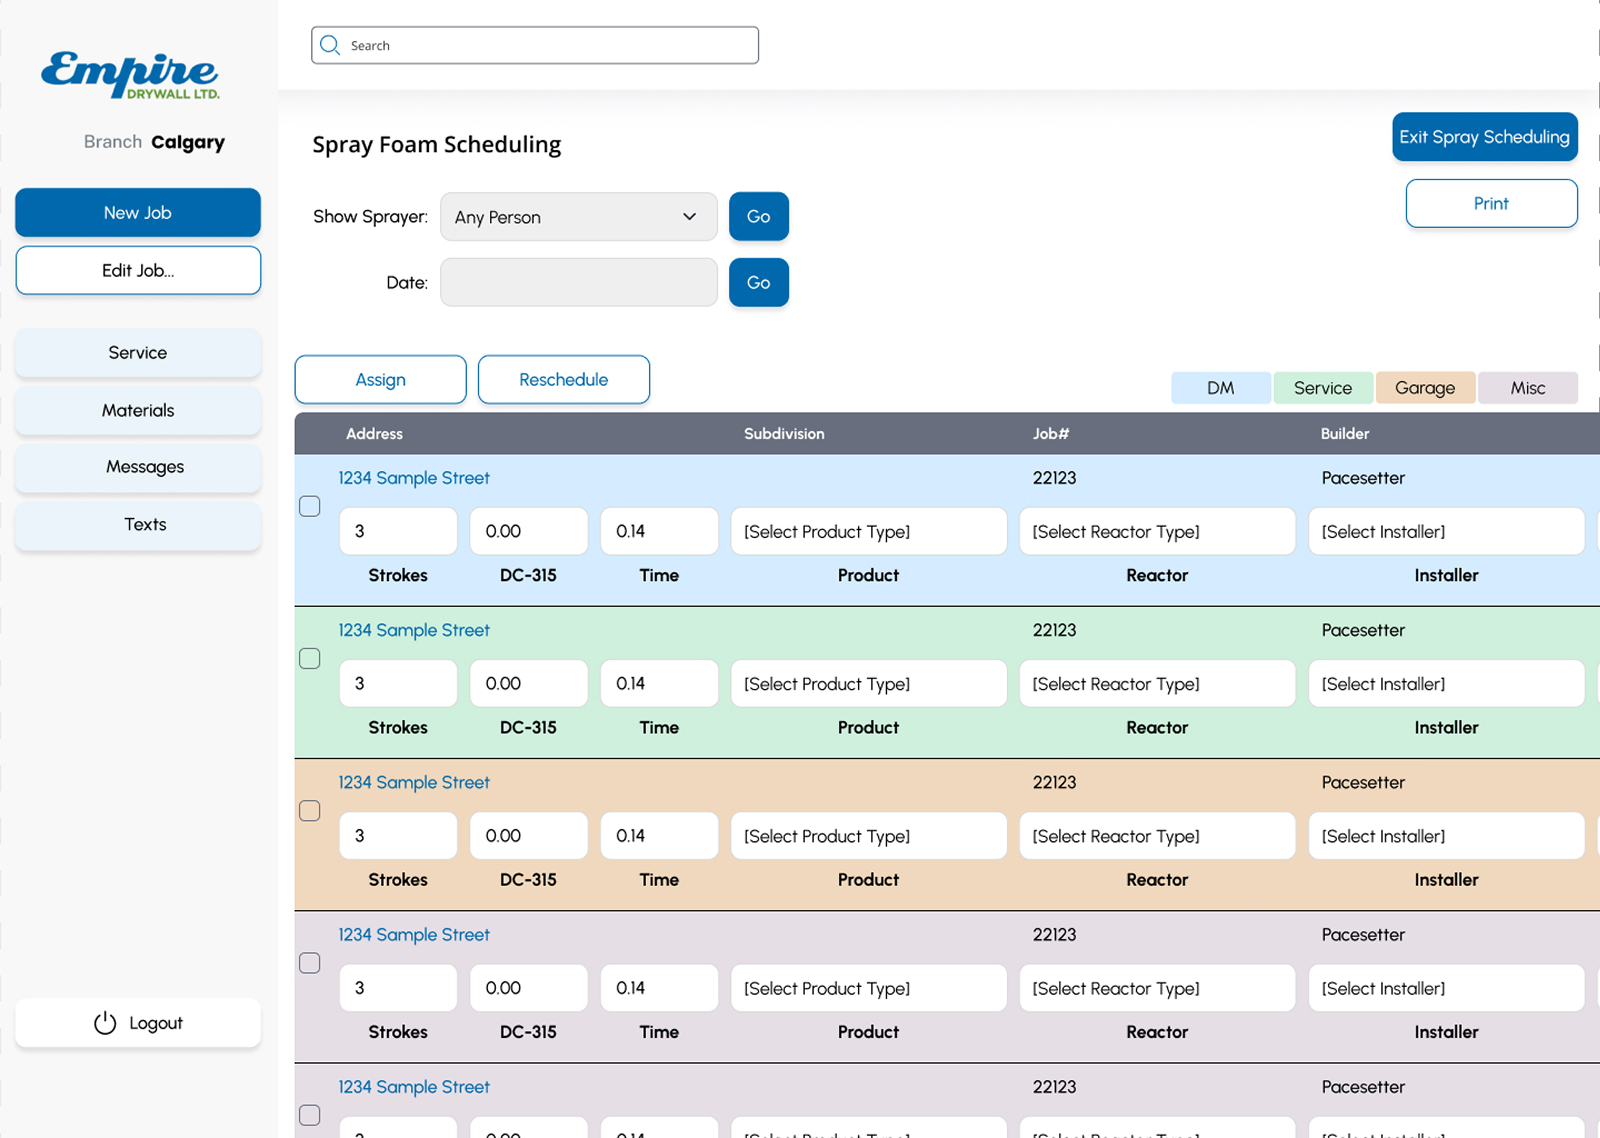Open Edit Job
The image size is (1600, 1138).
tap(137, 270)
